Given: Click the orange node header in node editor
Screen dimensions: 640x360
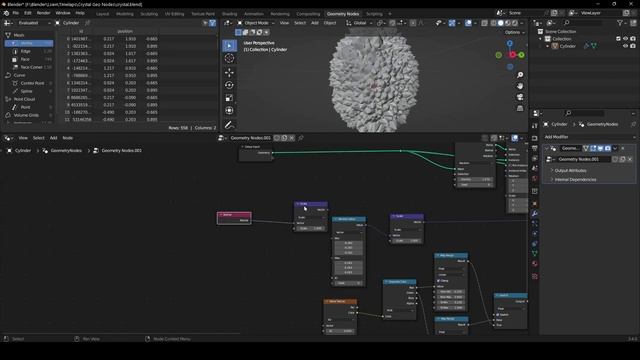Looking at the screenshot, I should tap(340, 301).
